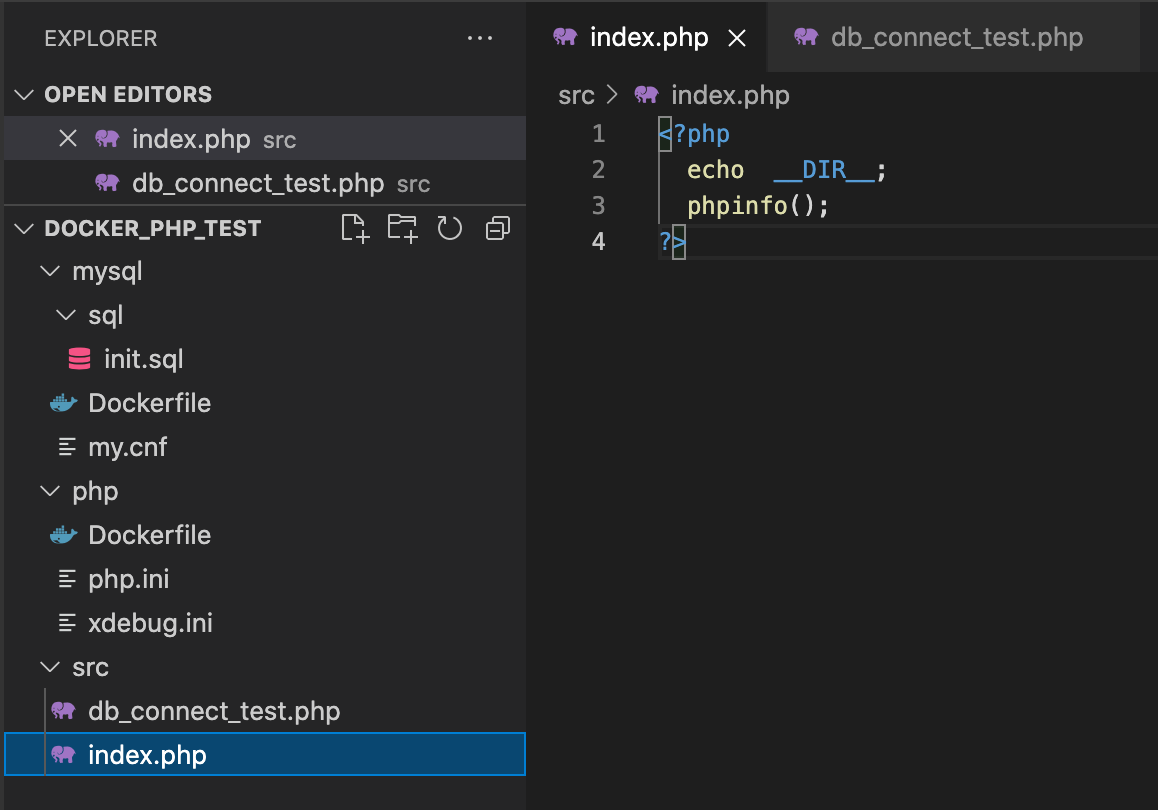Open src in the breadcrumb bar

576,94
